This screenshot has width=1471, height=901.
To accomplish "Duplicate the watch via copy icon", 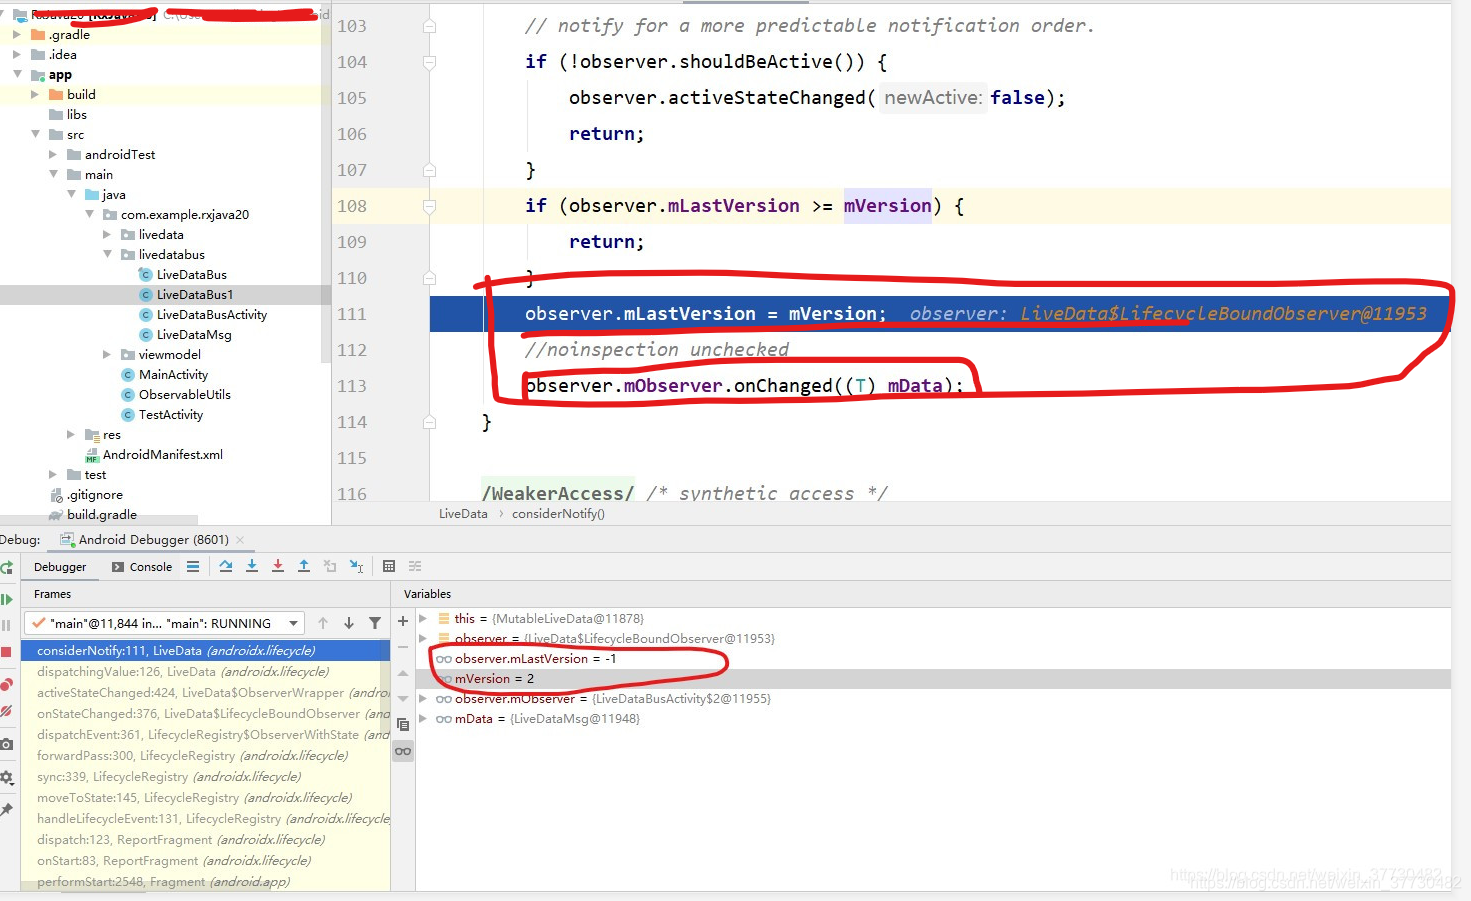I will pyautogui.click(x=403, y=725).
